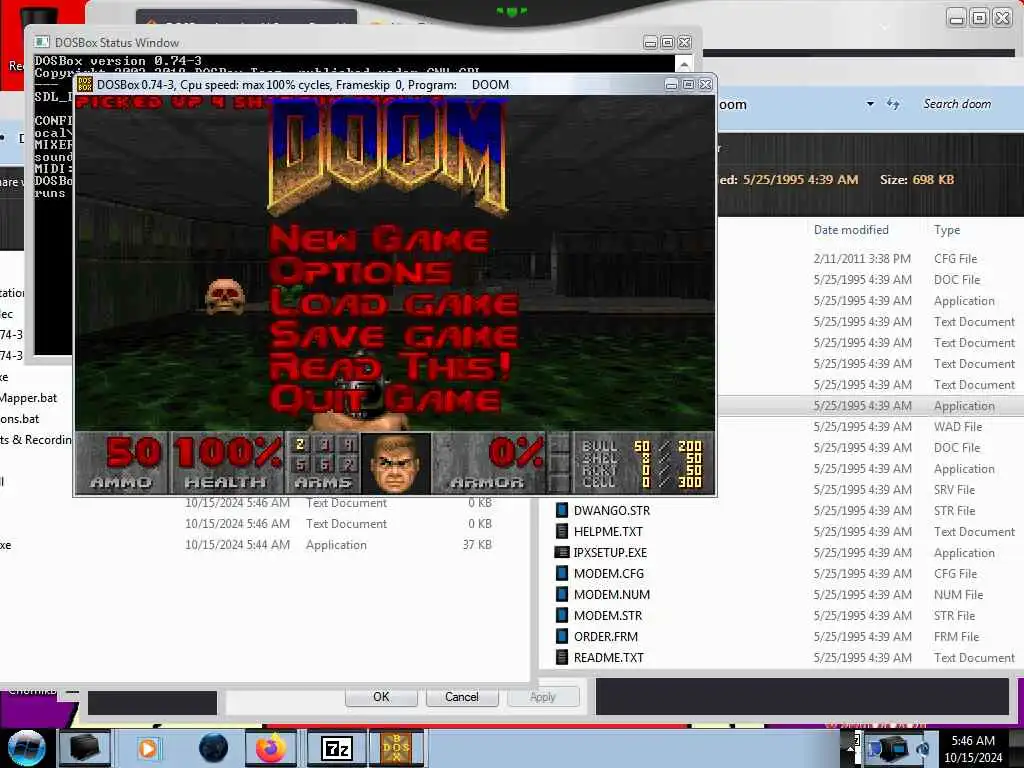The height and width of the screenshot is (768, 1024).
Task: Click the DWANGO.STR file icon
Action: pyautogui.click(x=561, y=510)
